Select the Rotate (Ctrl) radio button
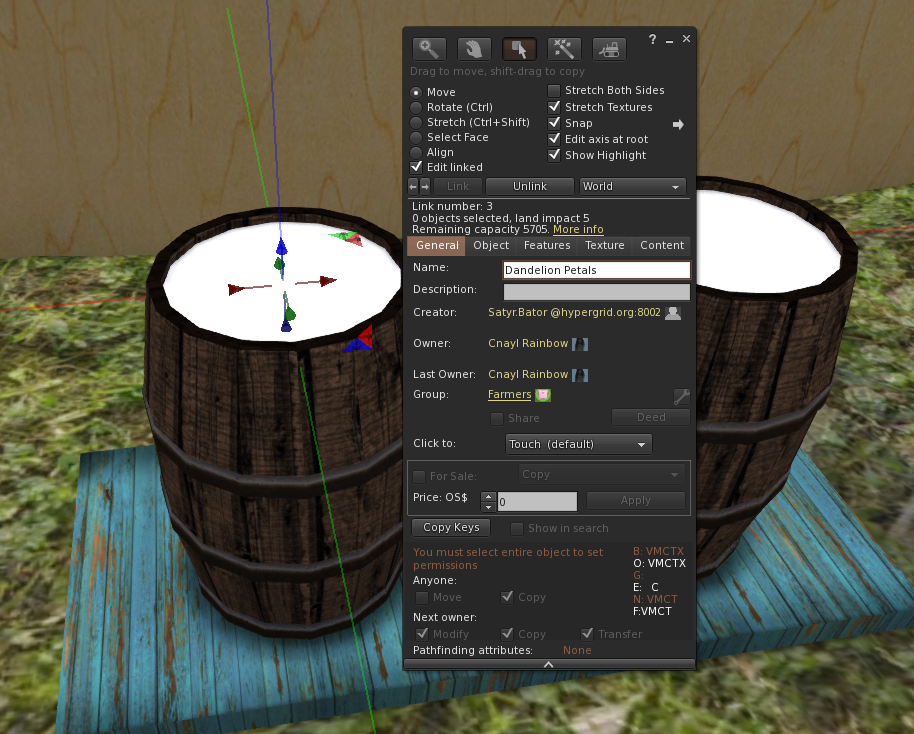The width and height of the screenshot is (914, 734). tap(416, 108)
